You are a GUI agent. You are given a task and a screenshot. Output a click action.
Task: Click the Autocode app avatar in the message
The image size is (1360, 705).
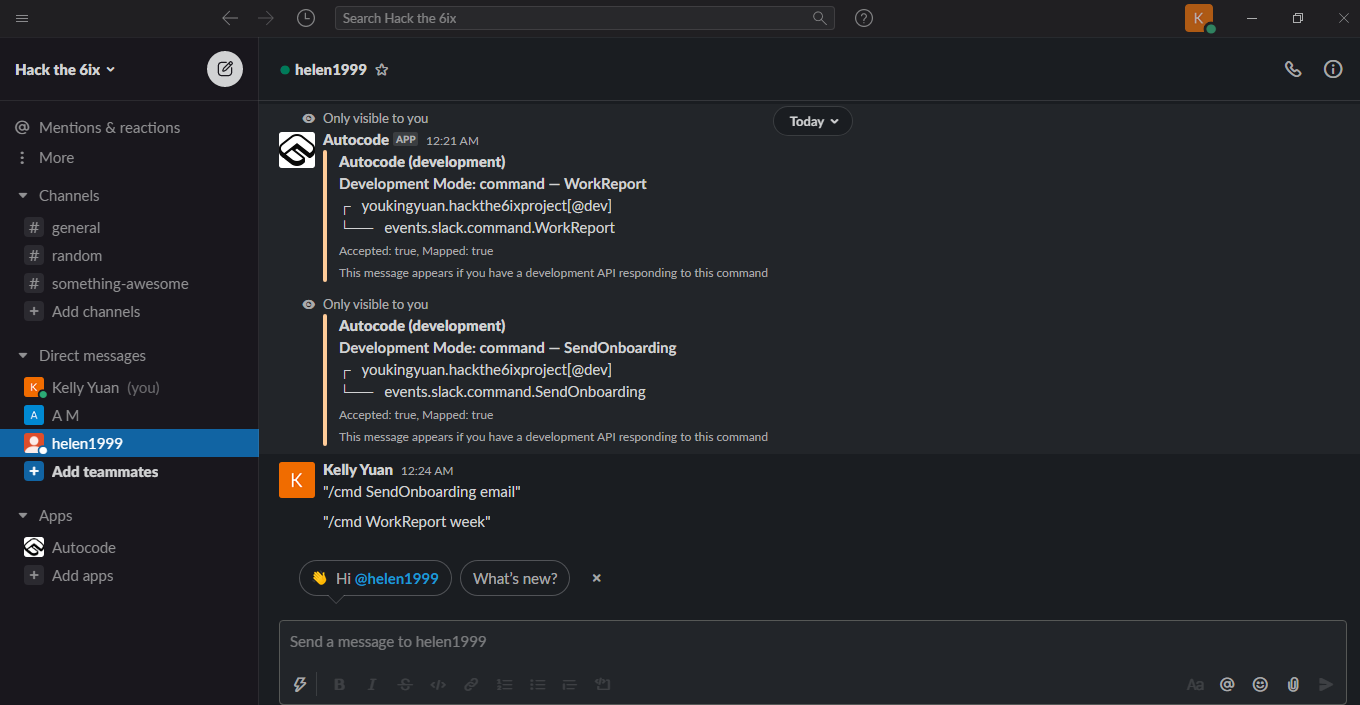pyautogui.click(x=297, y=150)
